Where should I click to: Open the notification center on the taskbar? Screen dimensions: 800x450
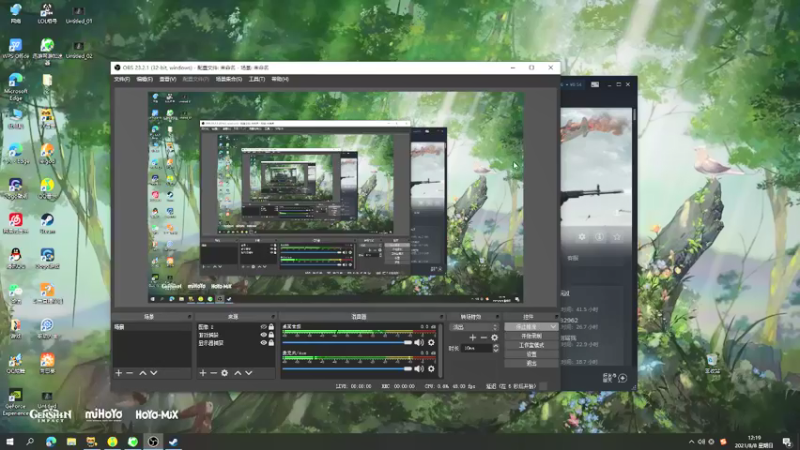tap(787, 442)
